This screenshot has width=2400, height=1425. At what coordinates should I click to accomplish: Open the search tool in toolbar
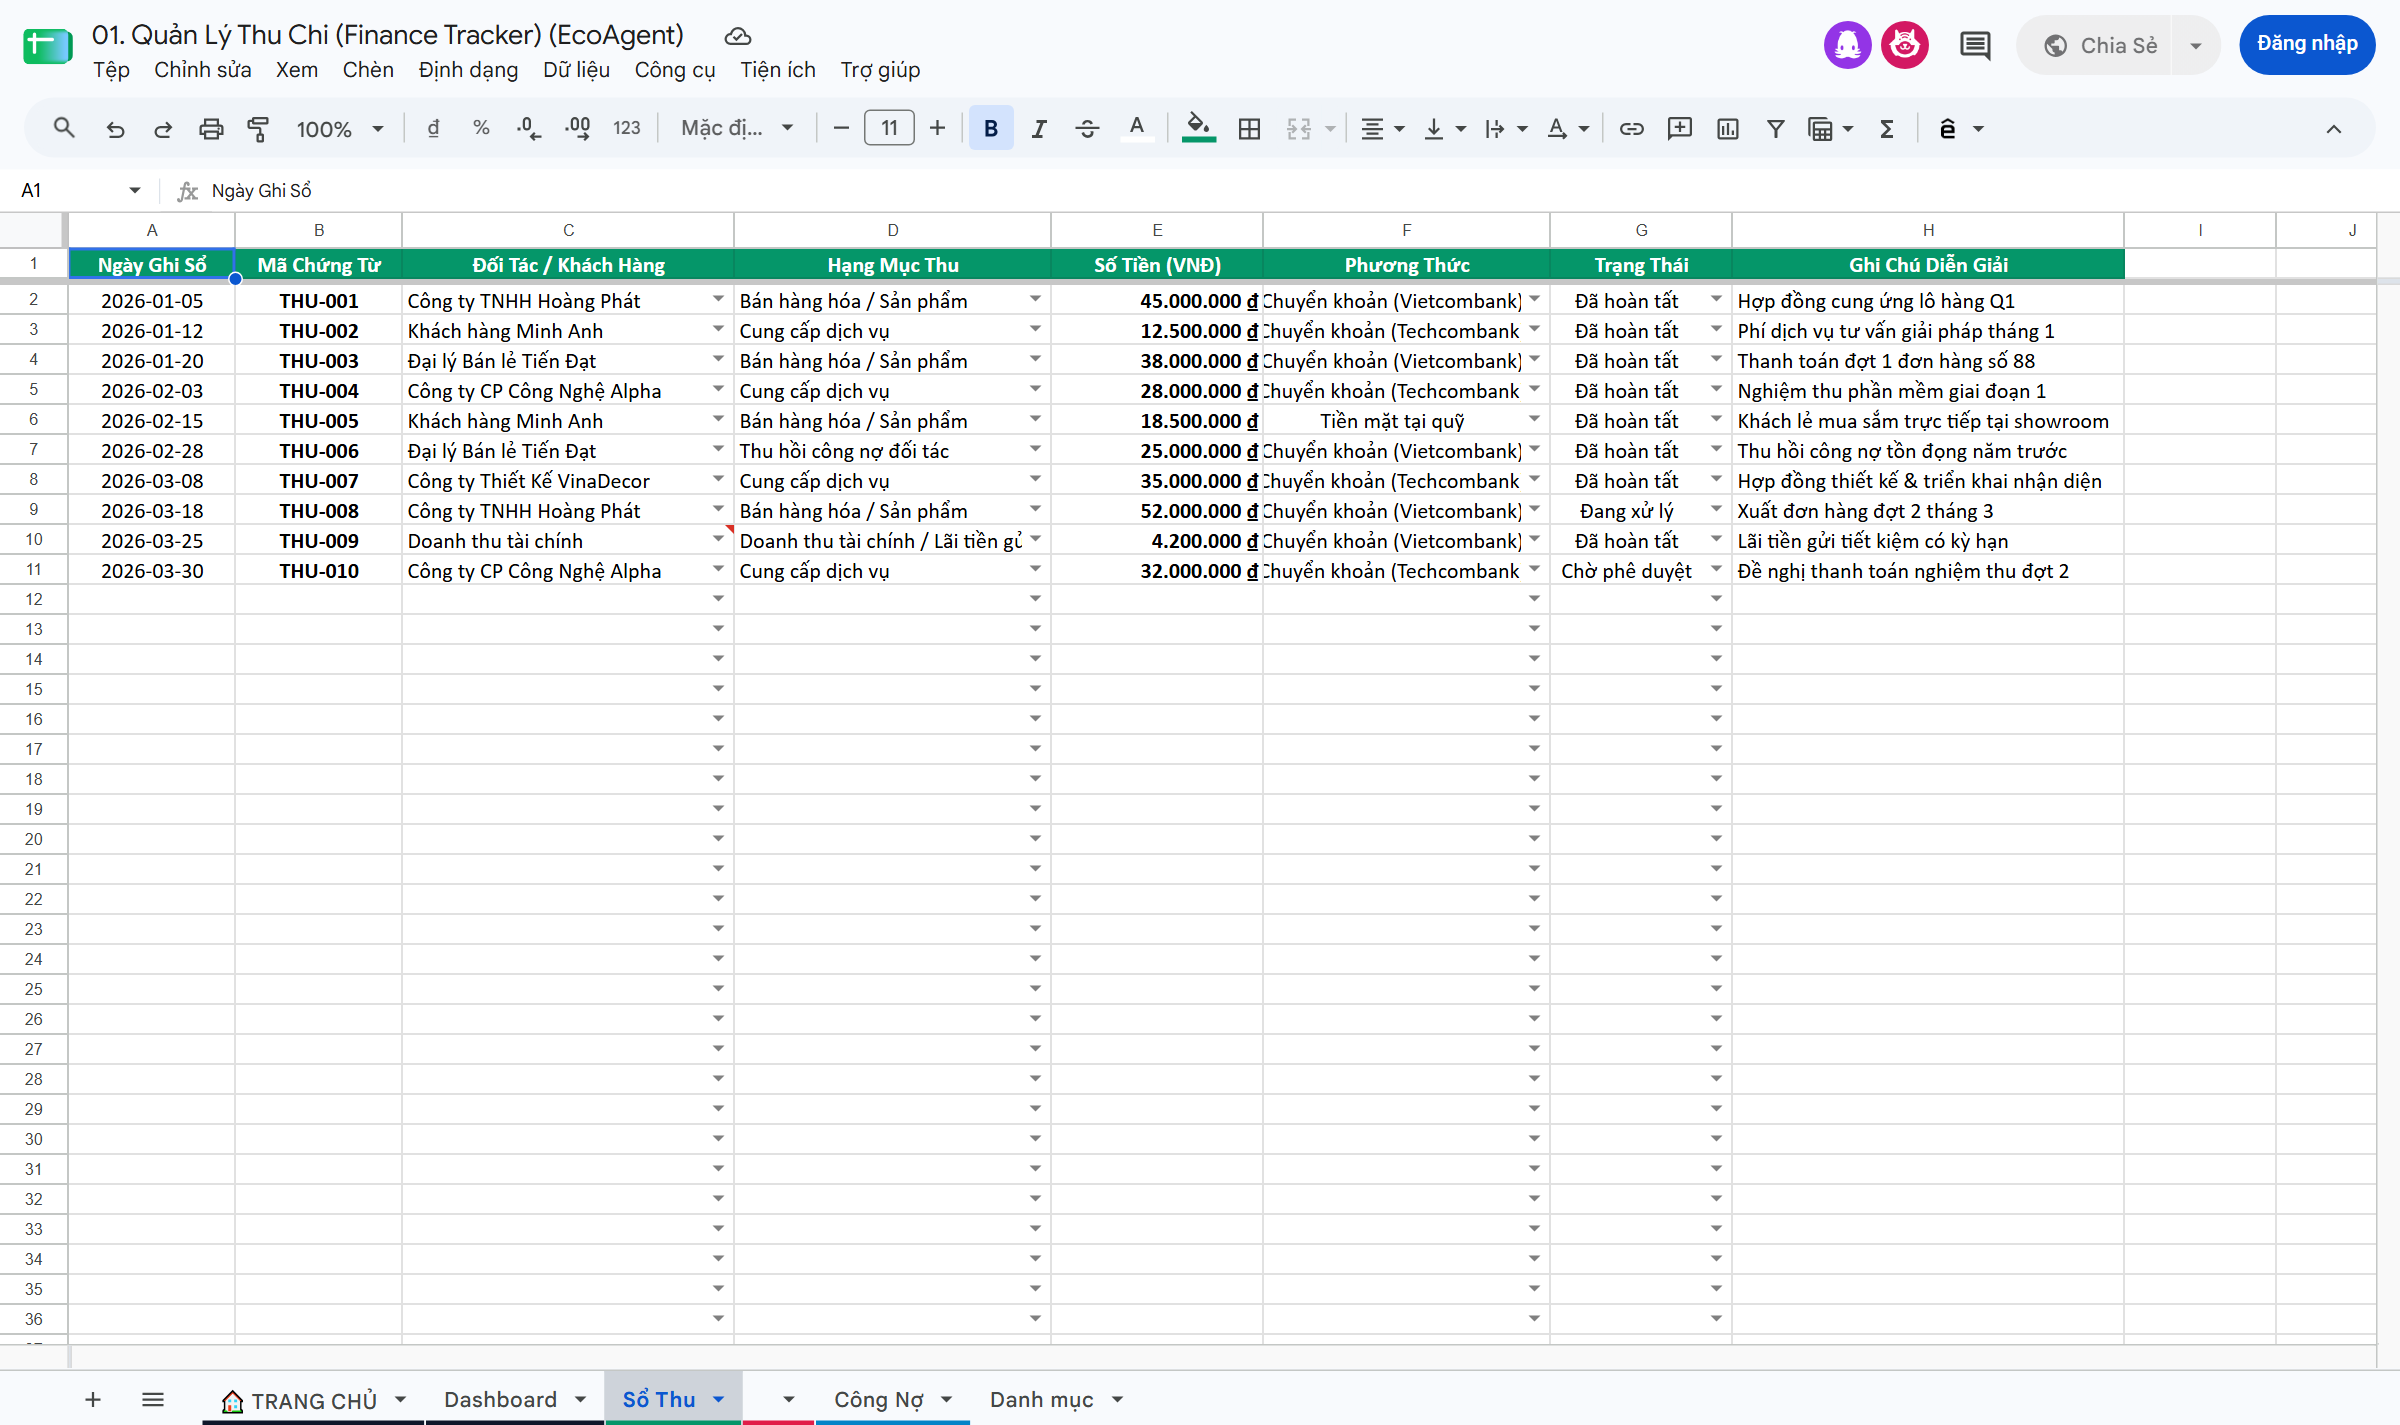coord(64,129)
